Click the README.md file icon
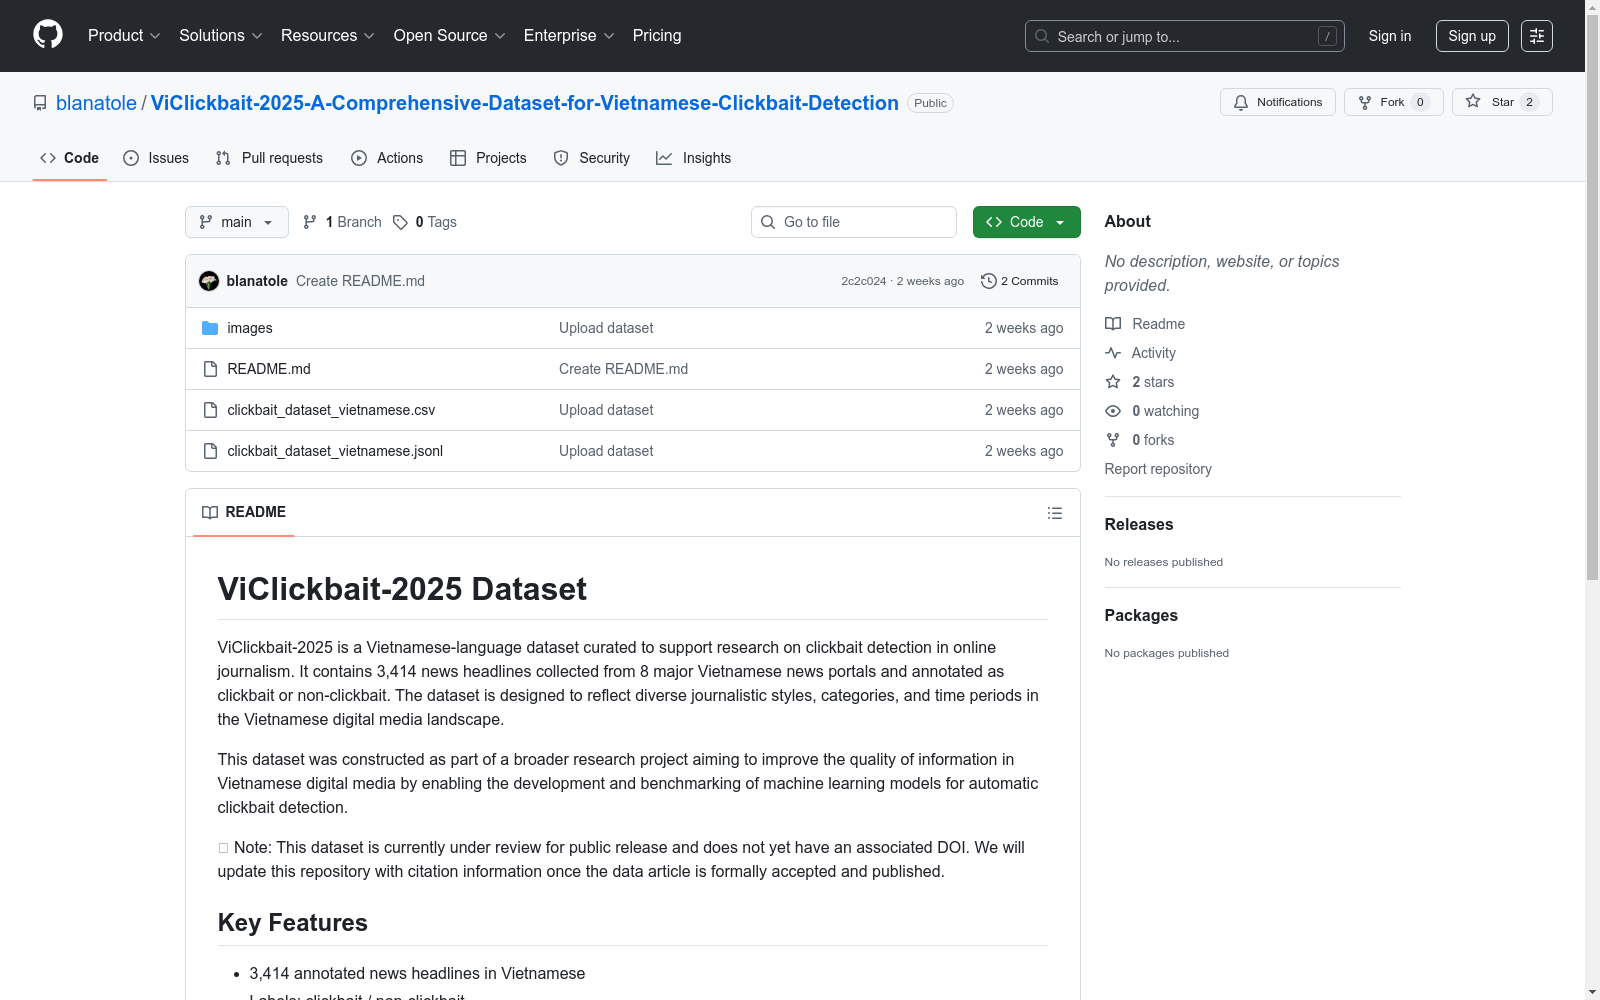Viewport: 1600px width, 1000px height. click(x=210, y=369)
